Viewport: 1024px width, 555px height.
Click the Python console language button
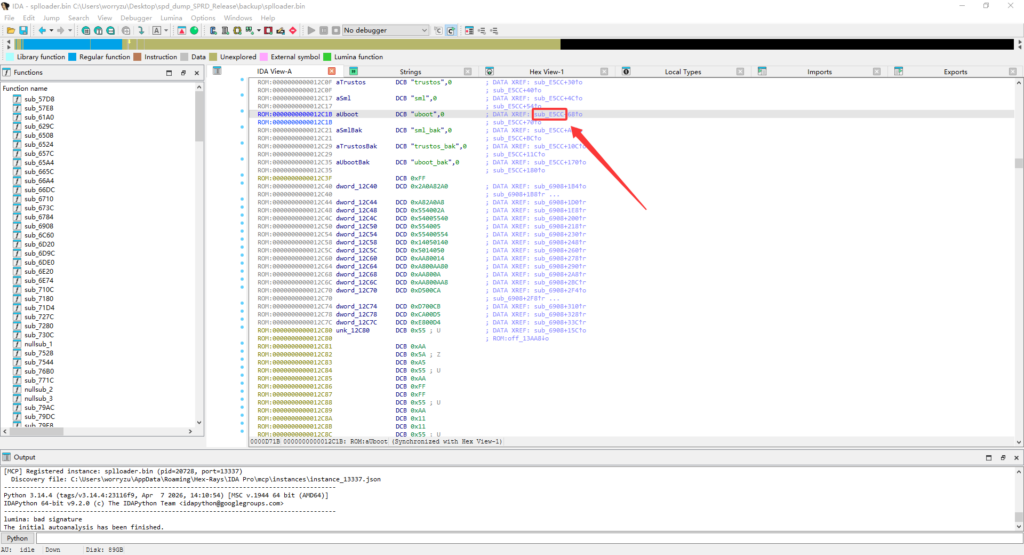[17, 539]
